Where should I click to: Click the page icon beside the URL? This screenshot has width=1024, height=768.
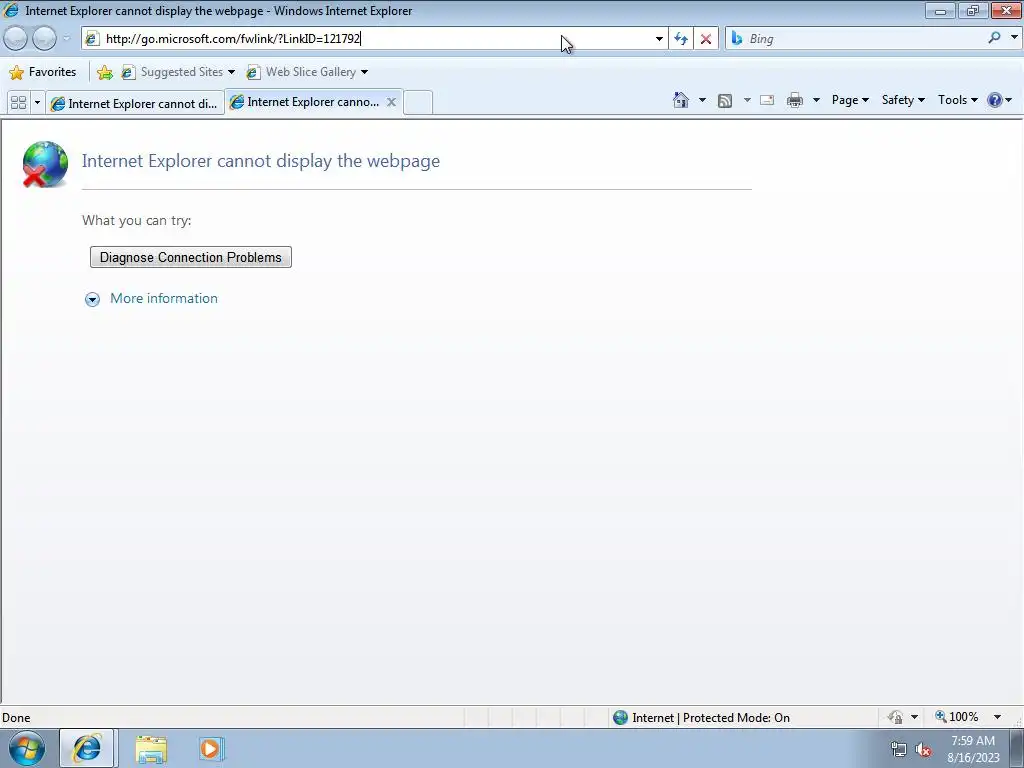tap(92, 39)
